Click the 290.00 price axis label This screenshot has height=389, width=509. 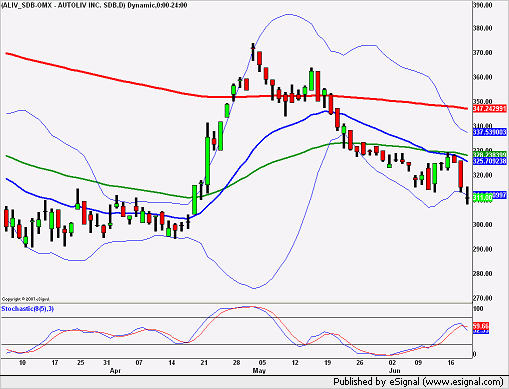tap(482, 249)
